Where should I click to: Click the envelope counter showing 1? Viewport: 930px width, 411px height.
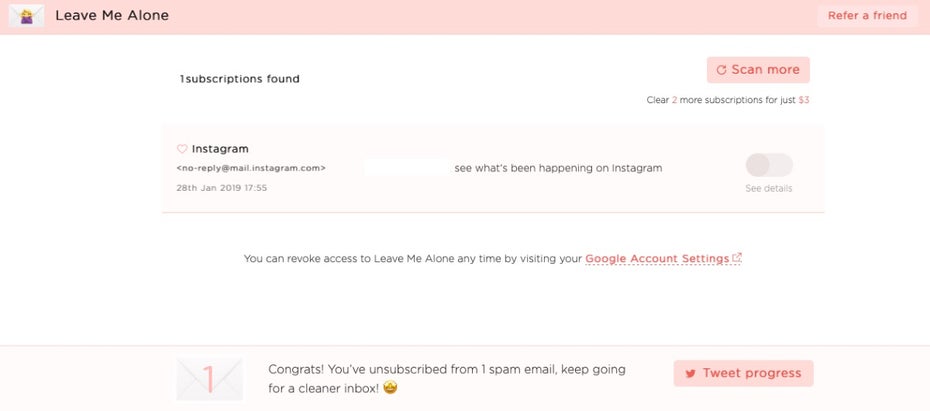209,378
